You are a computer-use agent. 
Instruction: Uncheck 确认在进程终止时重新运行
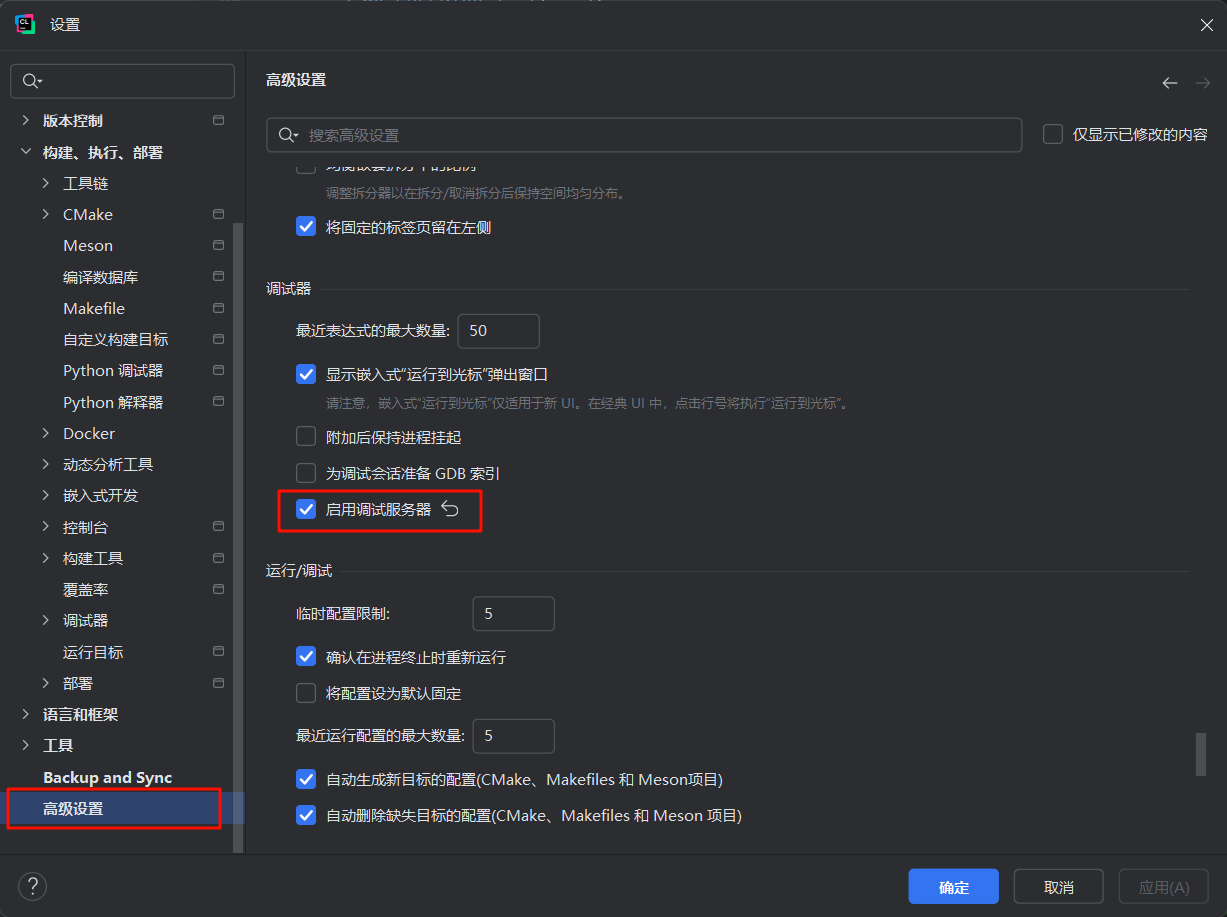pyautogui.click(x=306, y=657)
